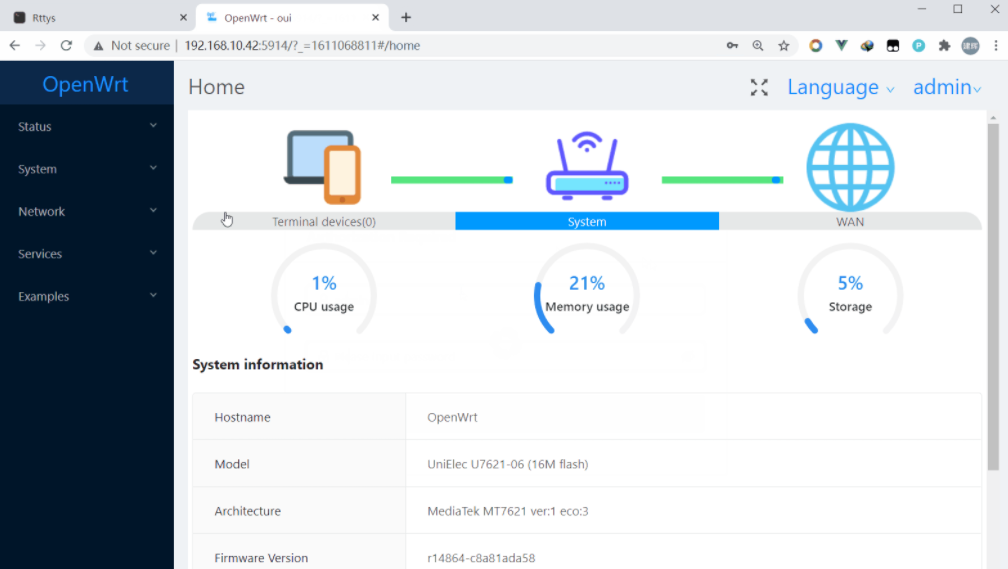
Task: Open the Language dropdown
Action: 840,87
